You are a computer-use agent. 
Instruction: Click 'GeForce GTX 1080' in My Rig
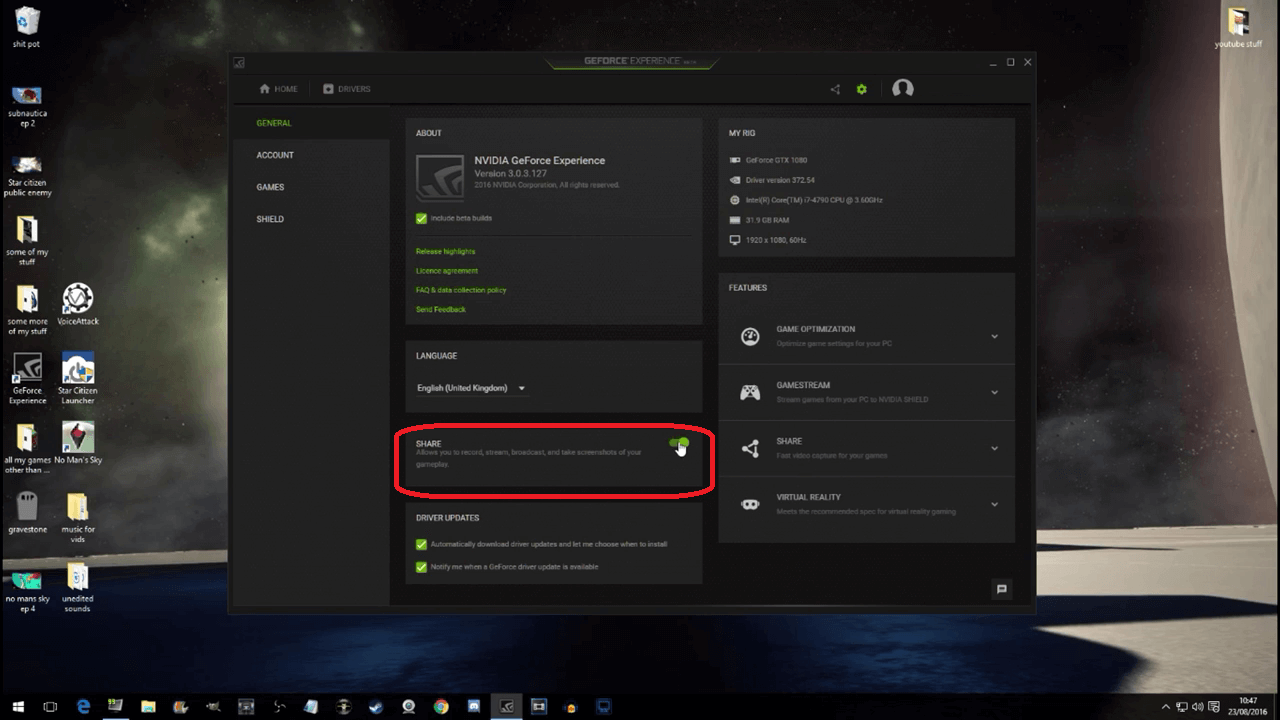coord(776,160)
